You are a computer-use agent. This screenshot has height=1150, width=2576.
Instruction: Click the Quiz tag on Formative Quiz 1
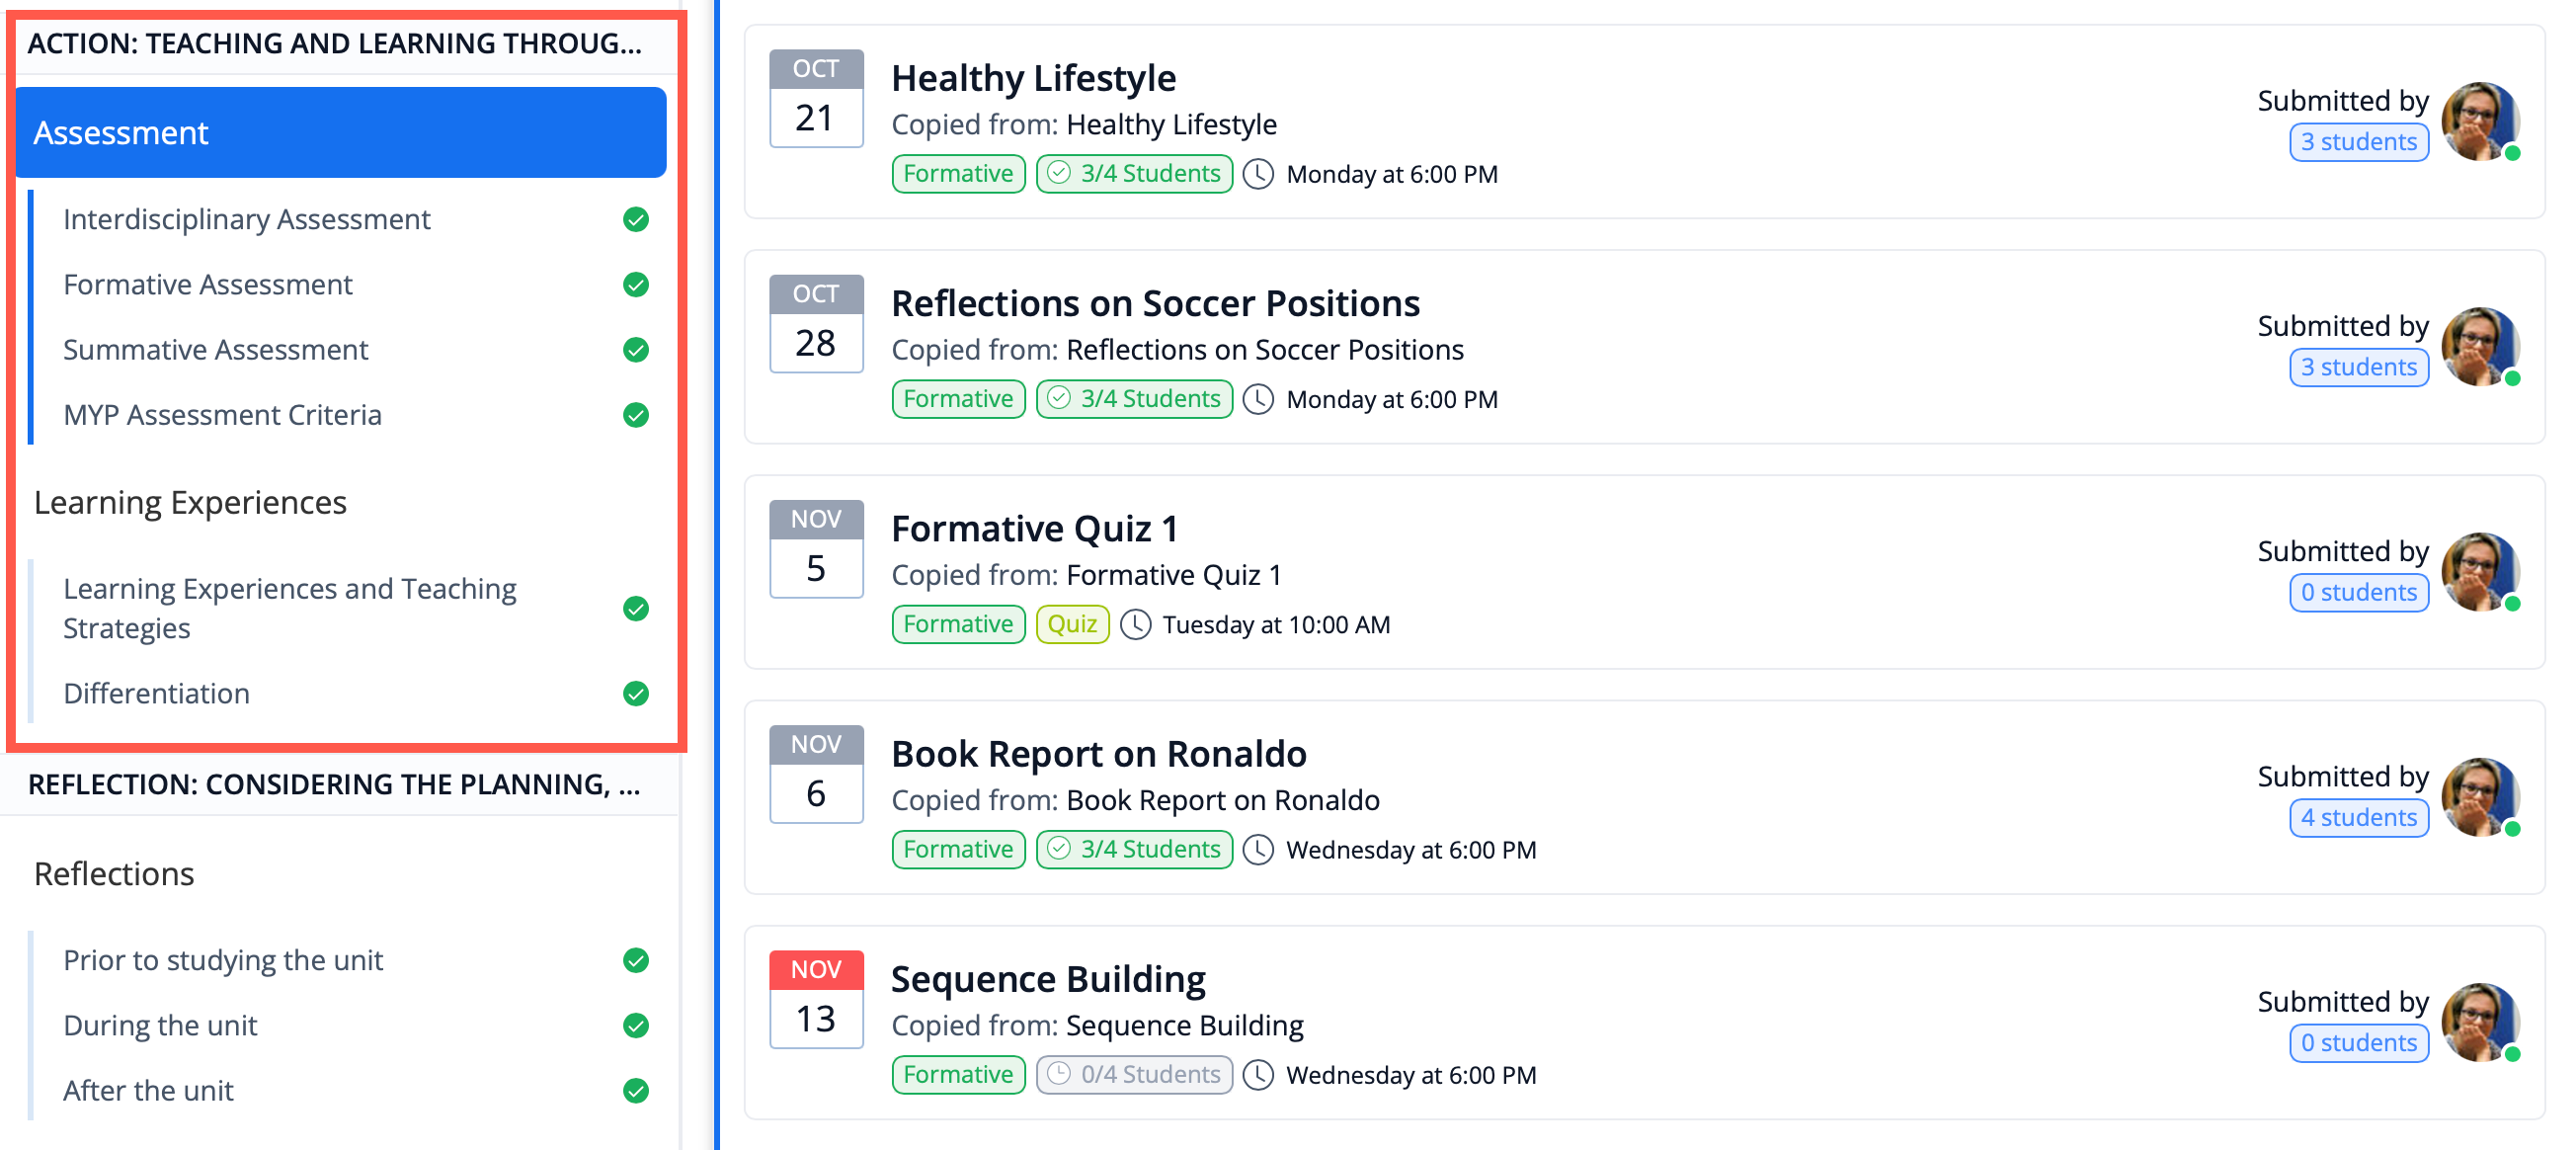pyautogui.click(x=1072, y=625)
